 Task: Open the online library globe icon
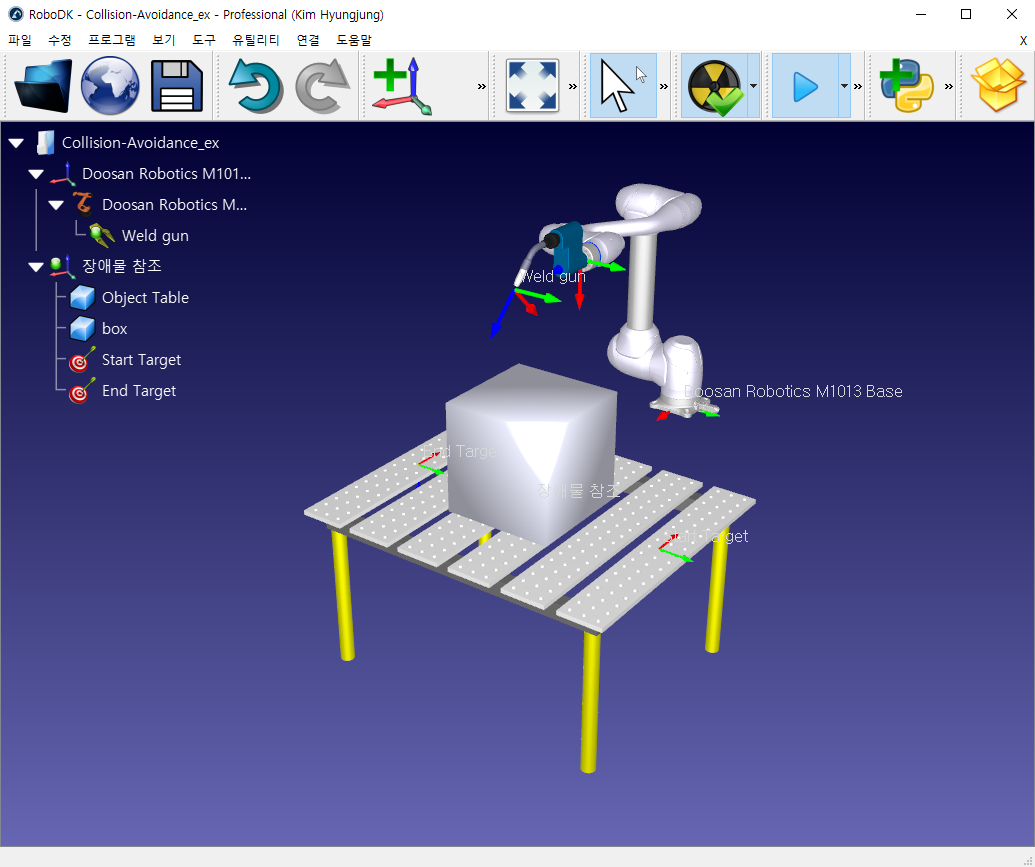point(110,86)
